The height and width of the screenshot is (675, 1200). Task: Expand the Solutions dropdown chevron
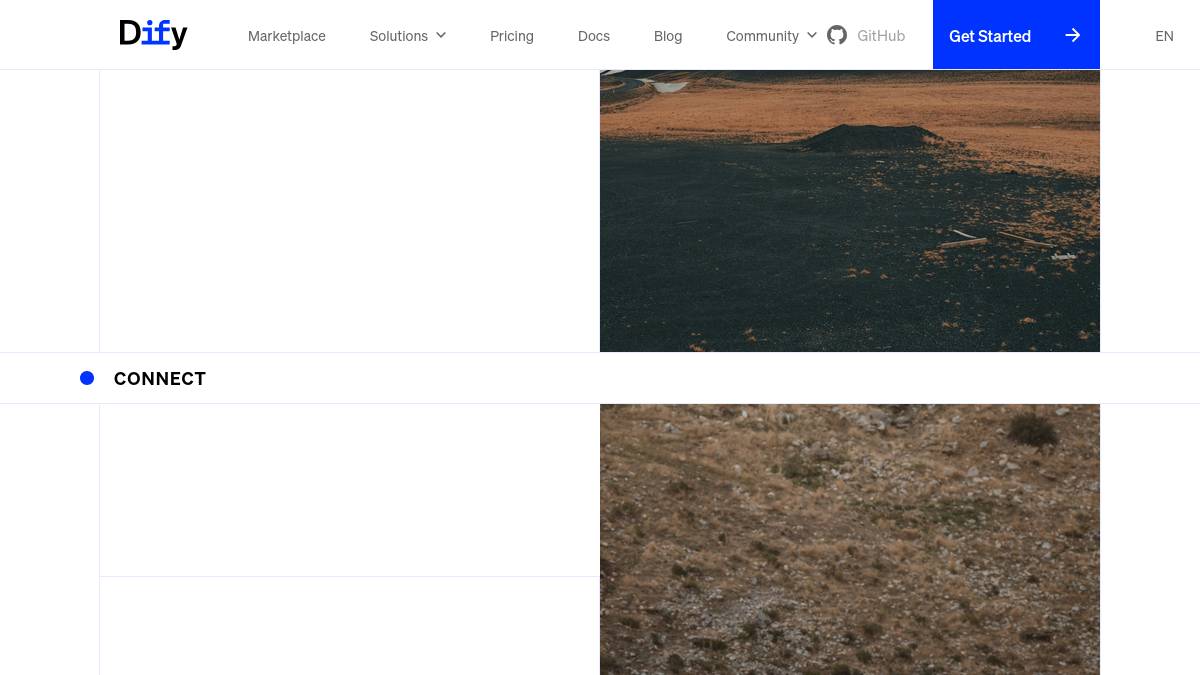pos(441,35)
